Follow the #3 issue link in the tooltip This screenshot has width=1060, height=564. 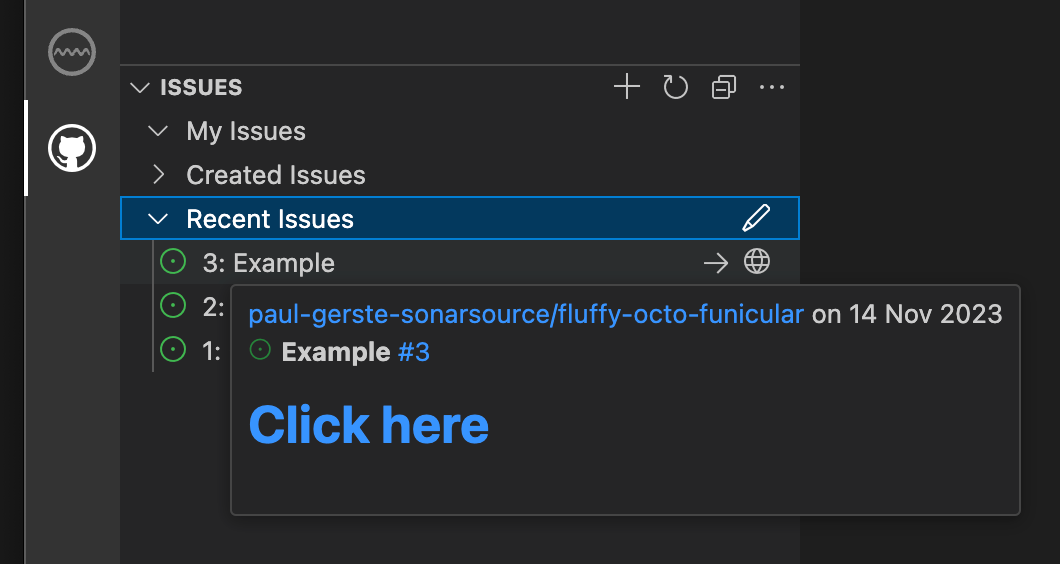414,352
